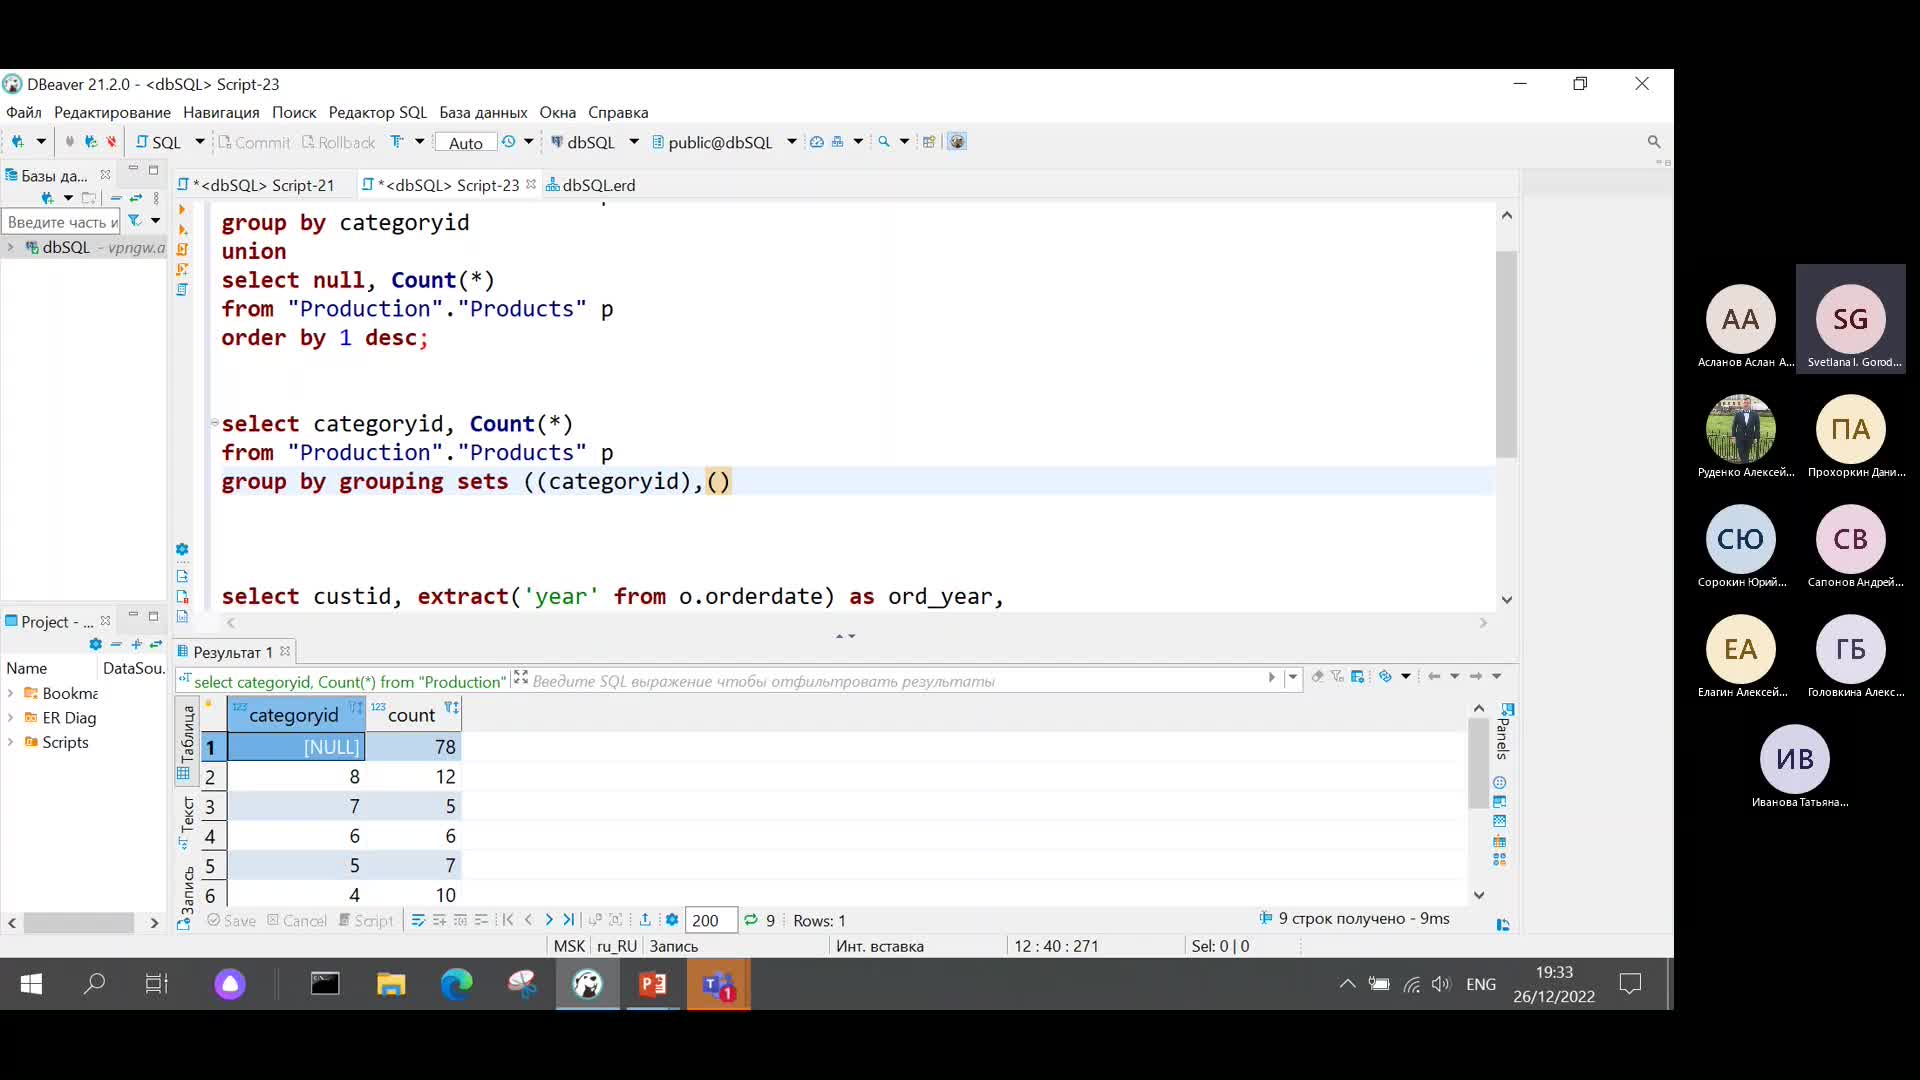Click Cancel button in results toolbar
Screen dimensions: 1920x1080
point(296,921)
